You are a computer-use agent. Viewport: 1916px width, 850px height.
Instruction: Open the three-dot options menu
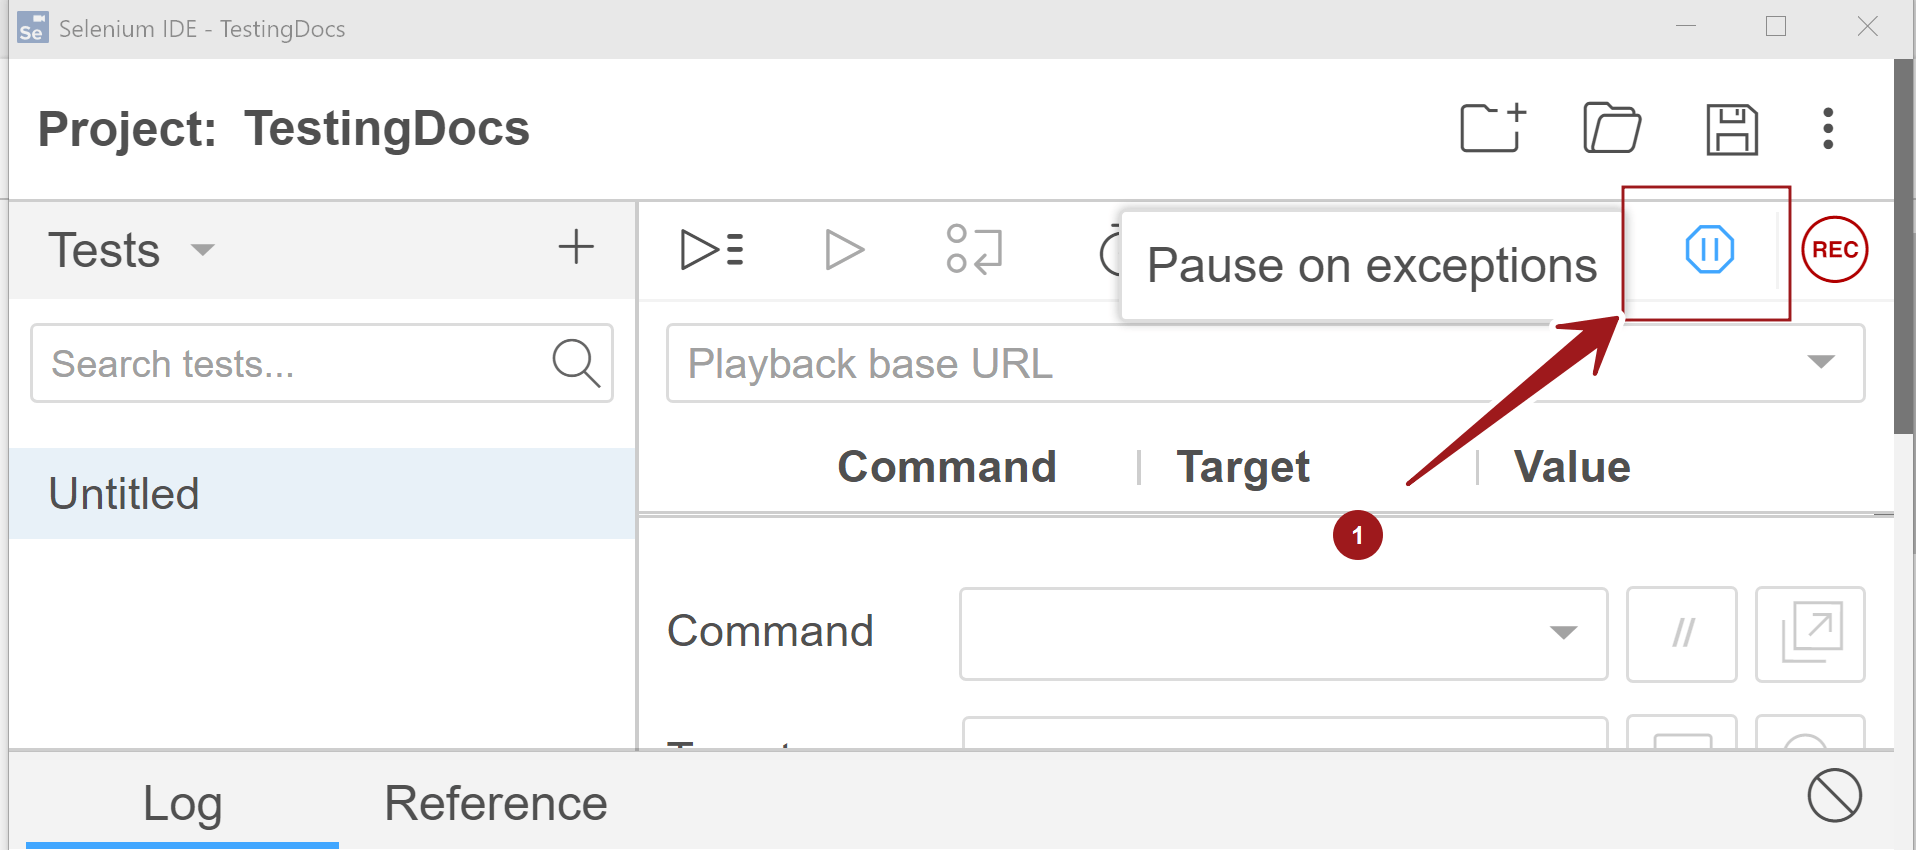1828,128
